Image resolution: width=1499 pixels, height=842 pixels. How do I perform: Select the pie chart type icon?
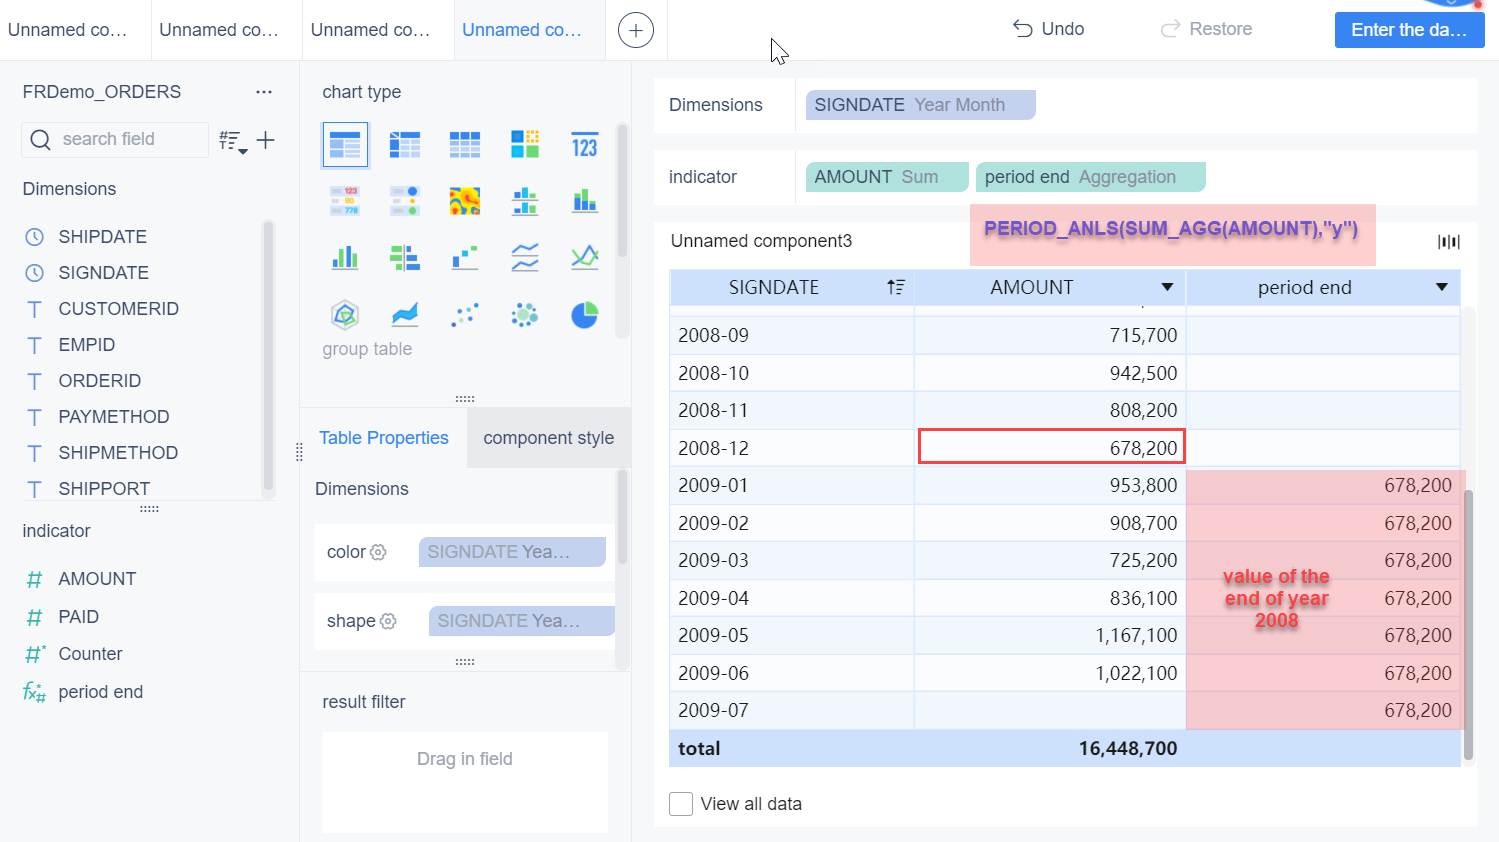[584, 315]
